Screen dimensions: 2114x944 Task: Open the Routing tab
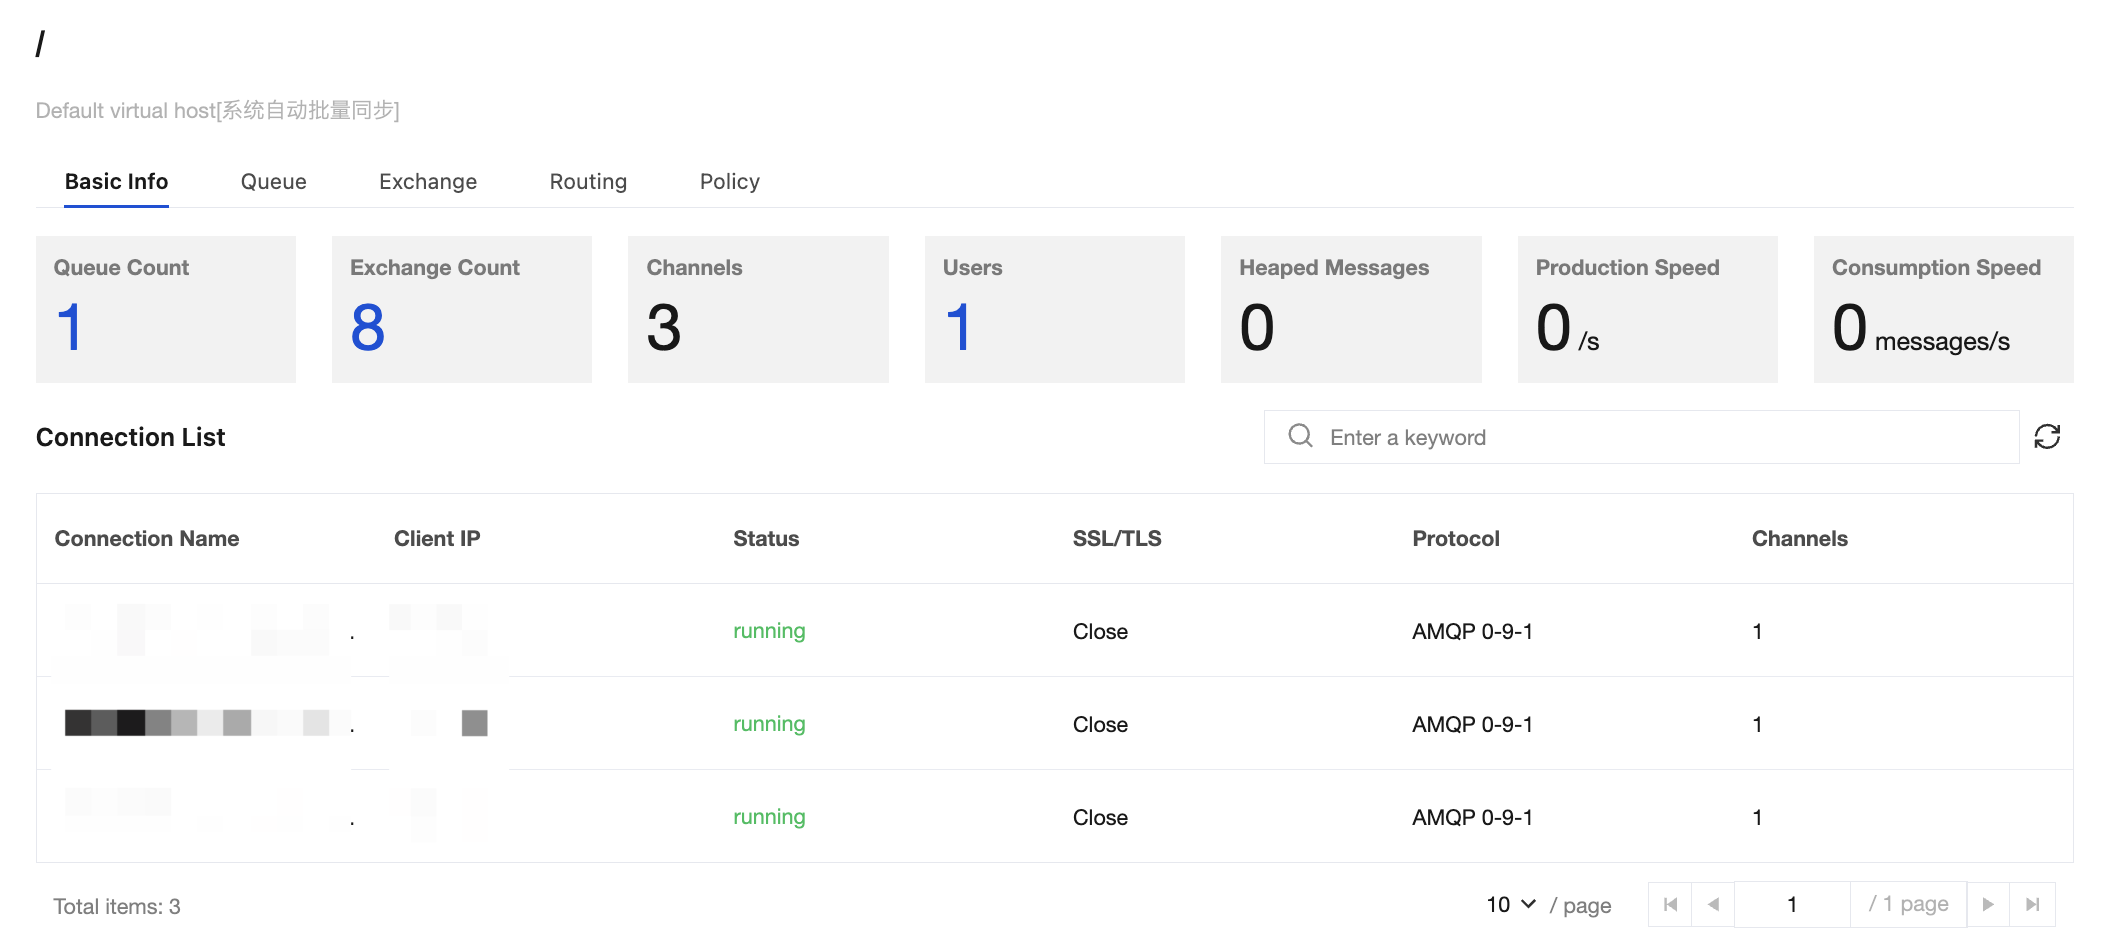(588, 182)
